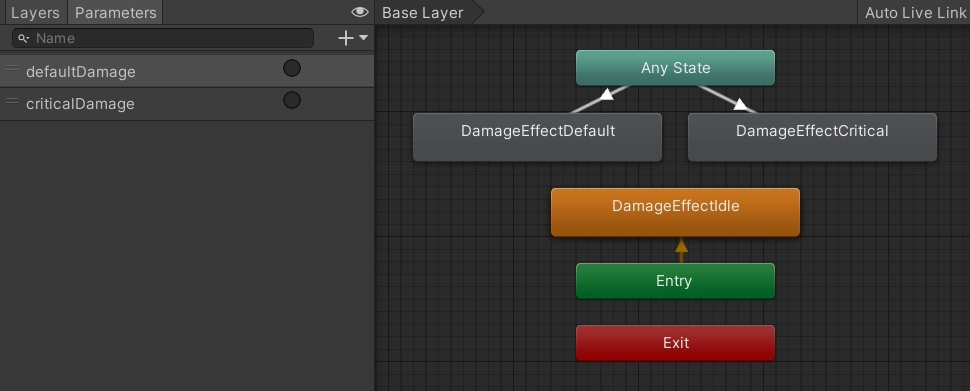Select the Entry to DamageEffectIdle transition arrow

(x=681, y=246)
